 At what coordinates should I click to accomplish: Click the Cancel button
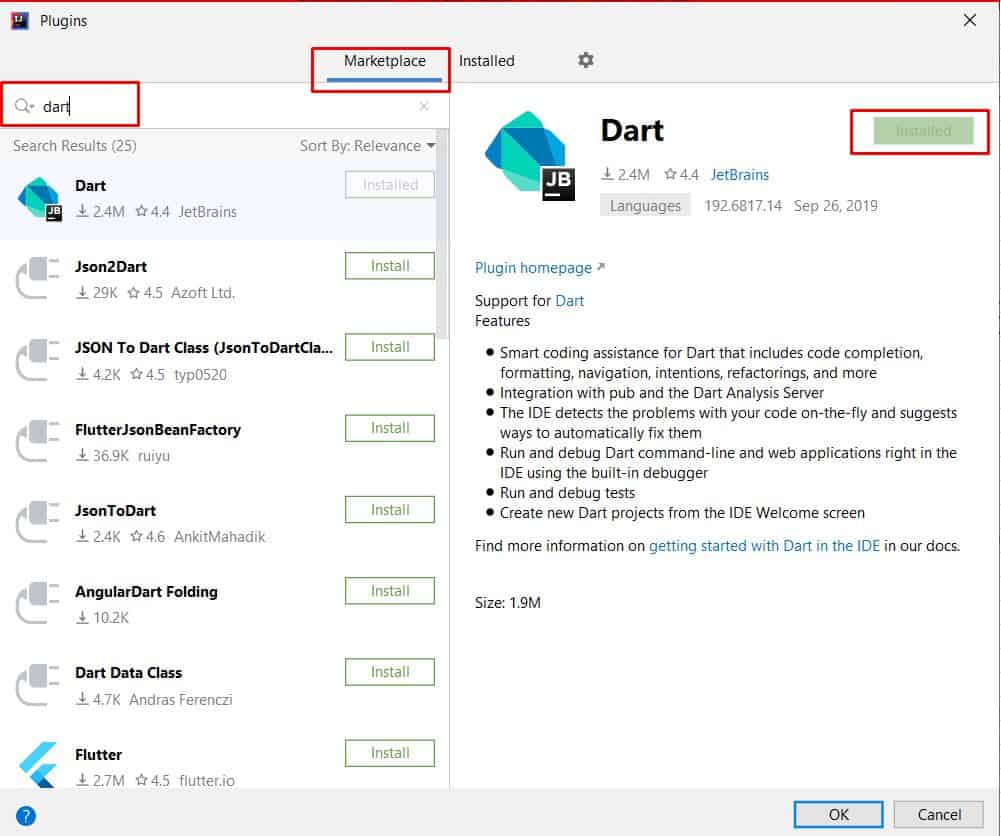click(938, 814)
